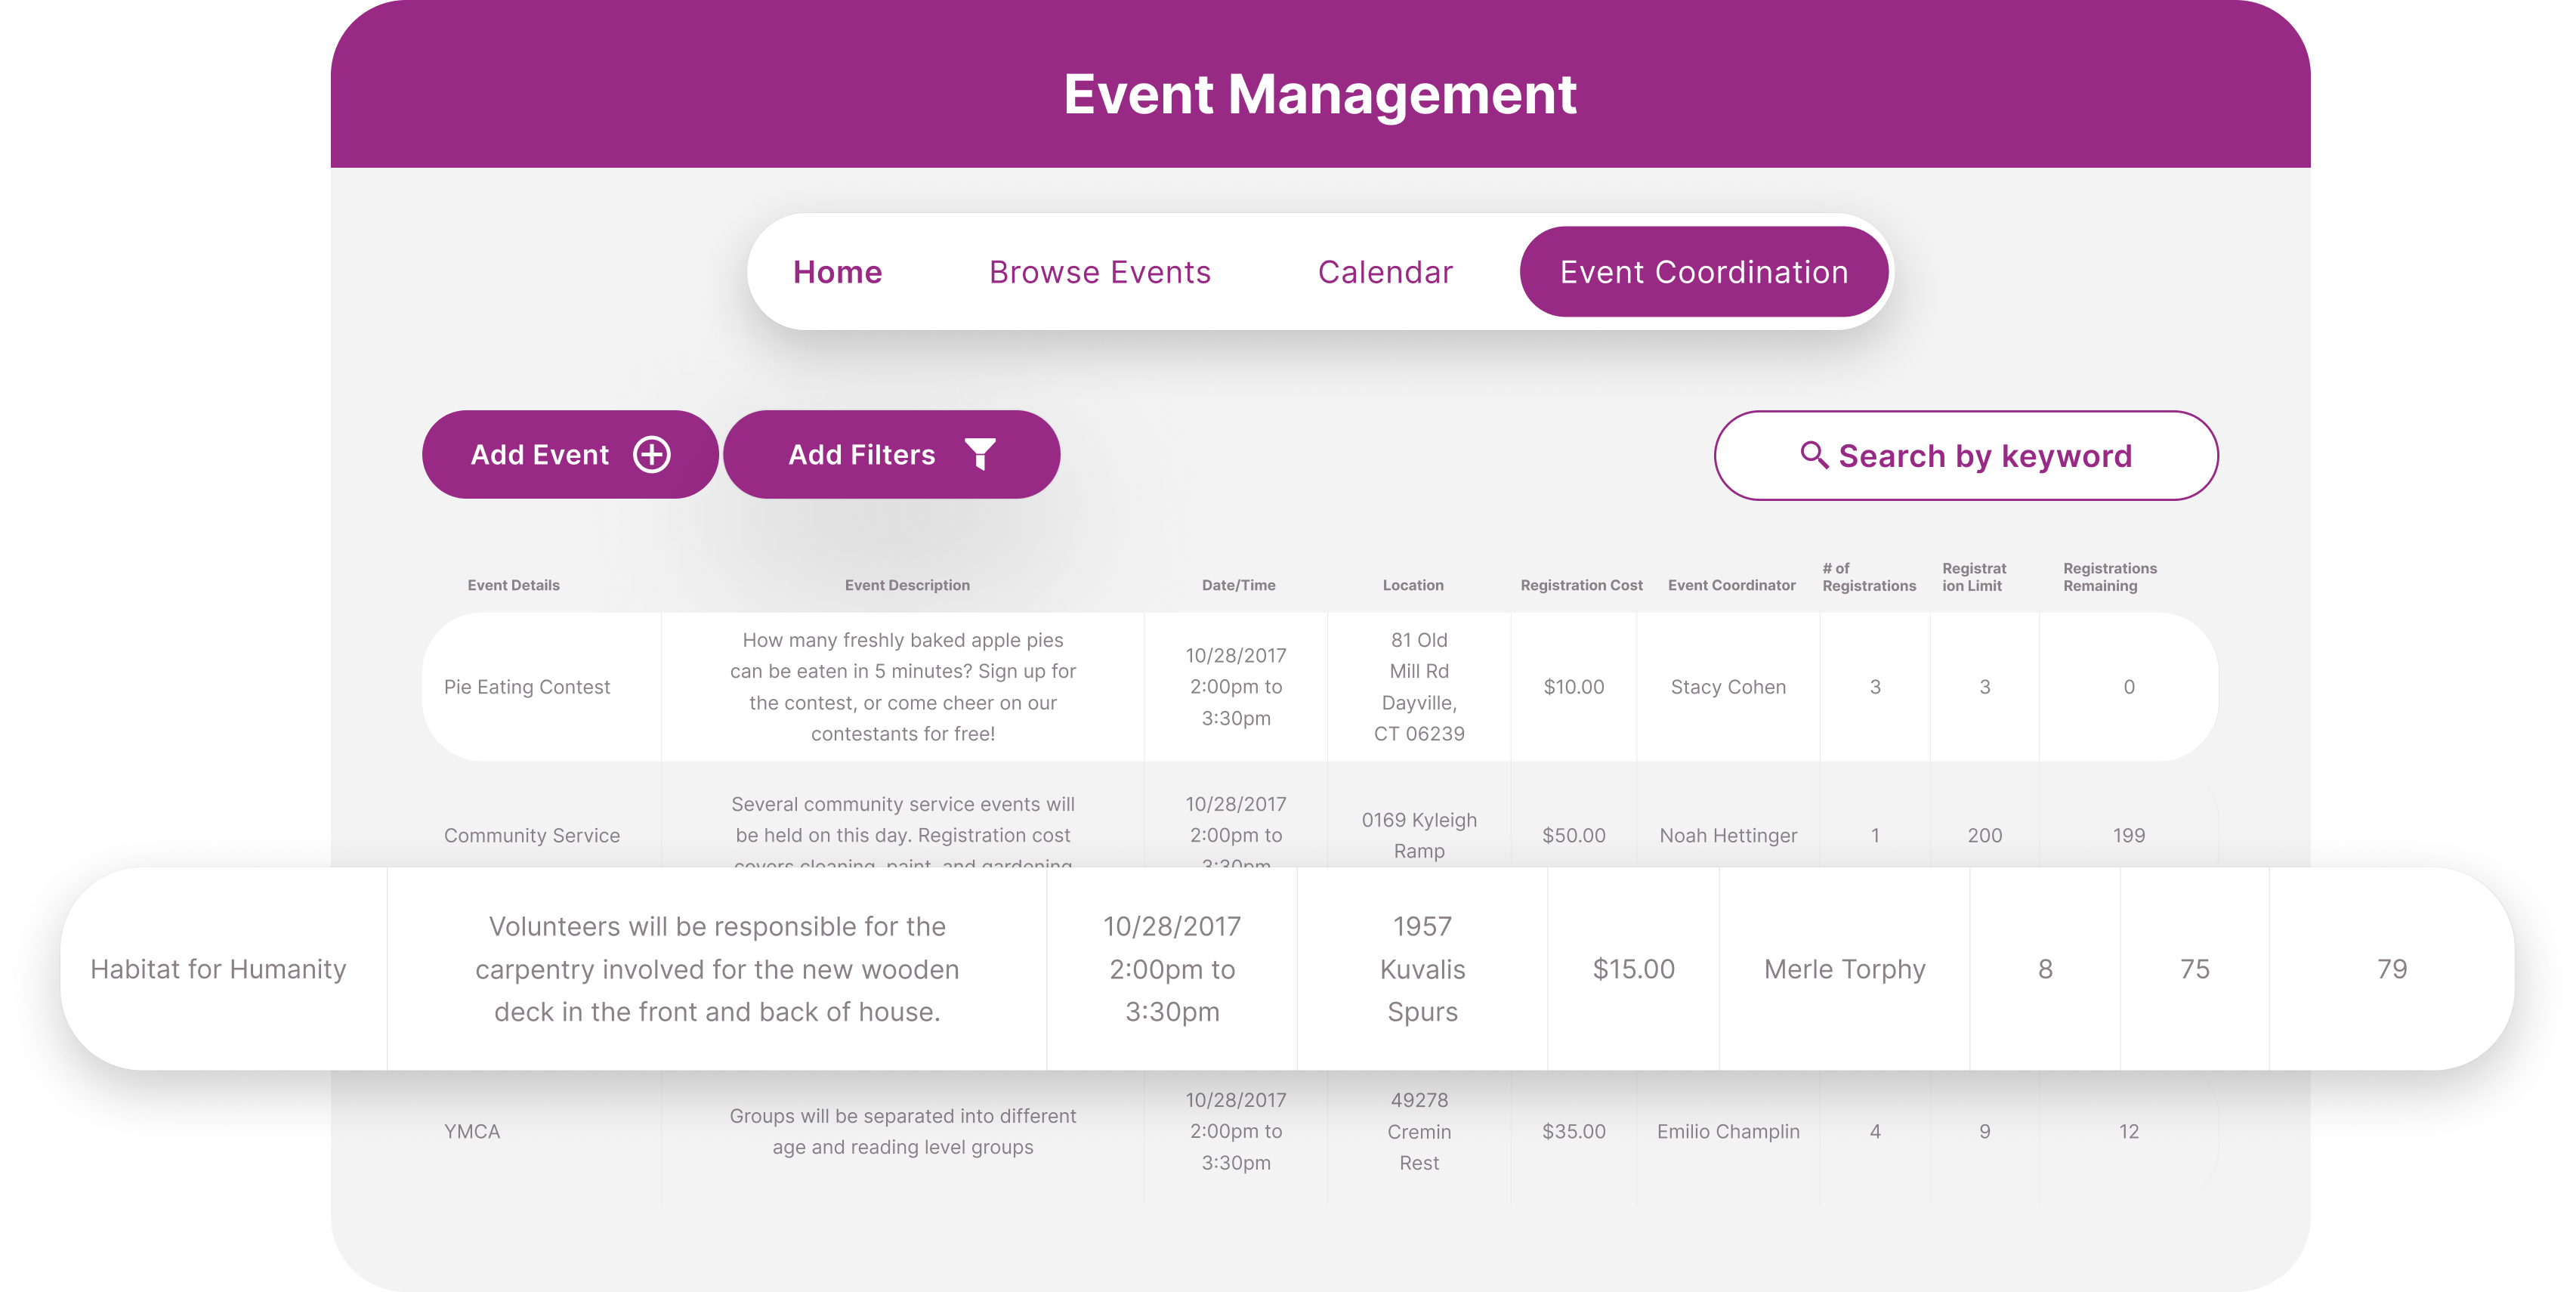
Task: Select the Event Coordination tab
Action: click(x=1703, y=272)
